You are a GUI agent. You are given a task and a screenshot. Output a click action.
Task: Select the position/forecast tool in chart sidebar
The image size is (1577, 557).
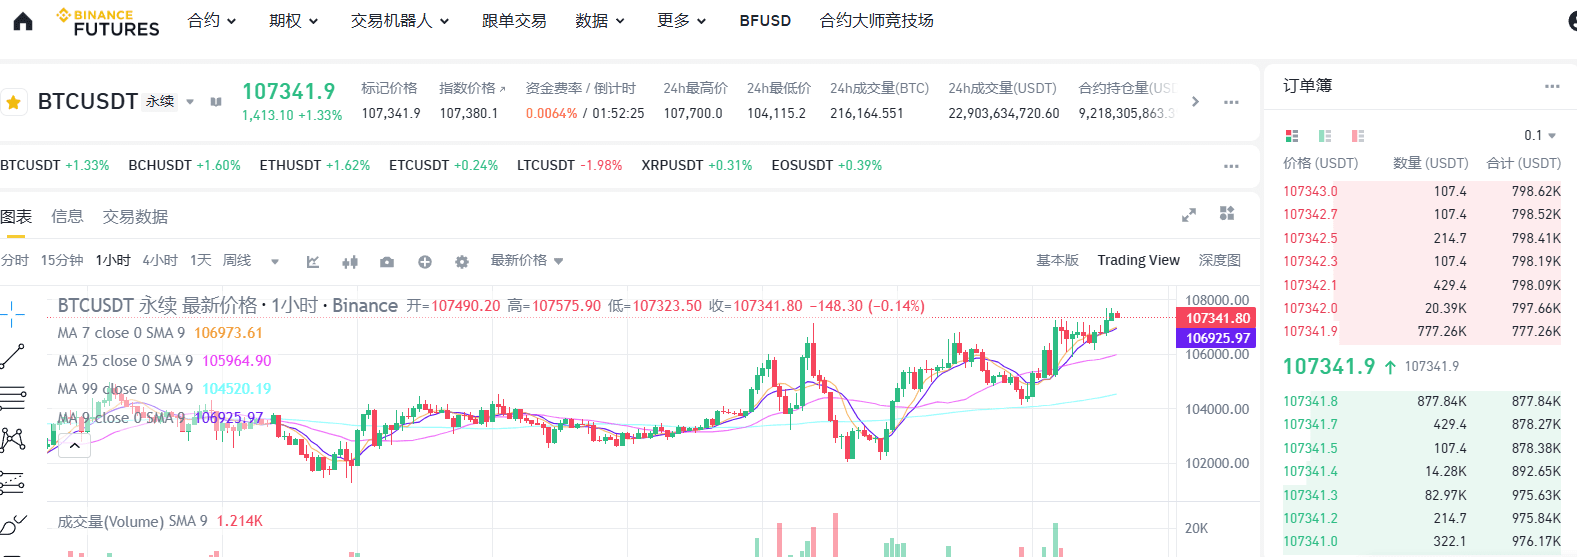pos(13,483)
